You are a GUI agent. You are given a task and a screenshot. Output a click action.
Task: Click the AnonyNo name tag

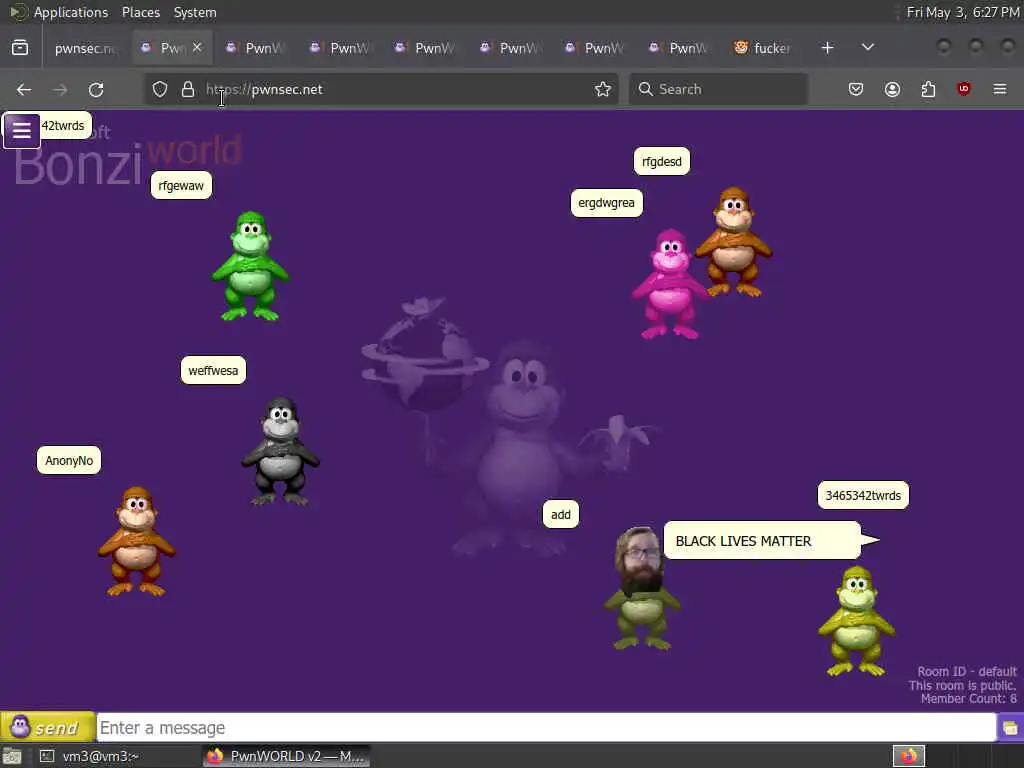[x=69, y=460]
